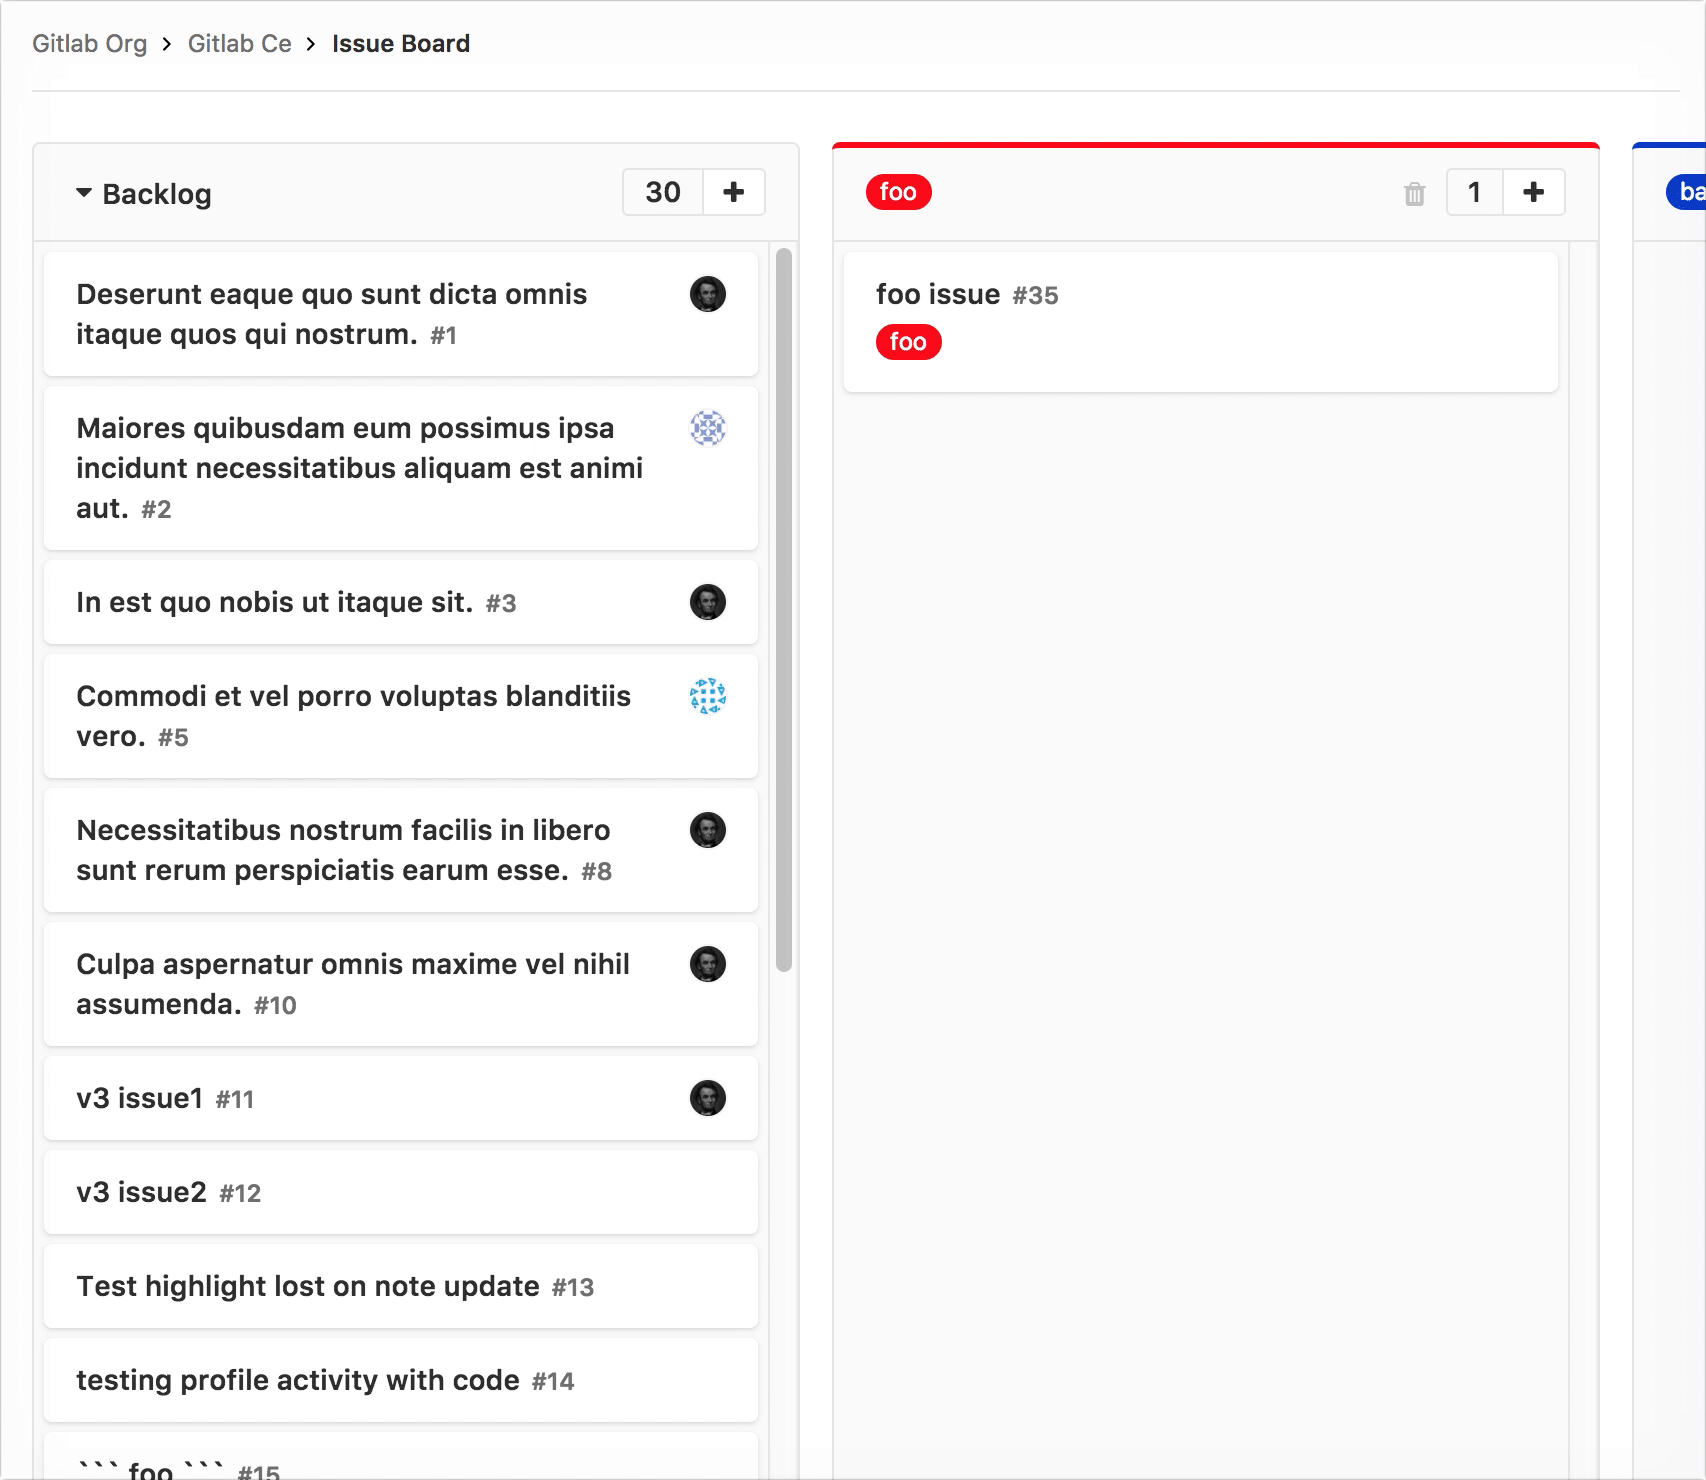The height and width of the screenshot is (1480, 1706).
Task: Open assignee avatar on issue #1
Action: (707, 294)
